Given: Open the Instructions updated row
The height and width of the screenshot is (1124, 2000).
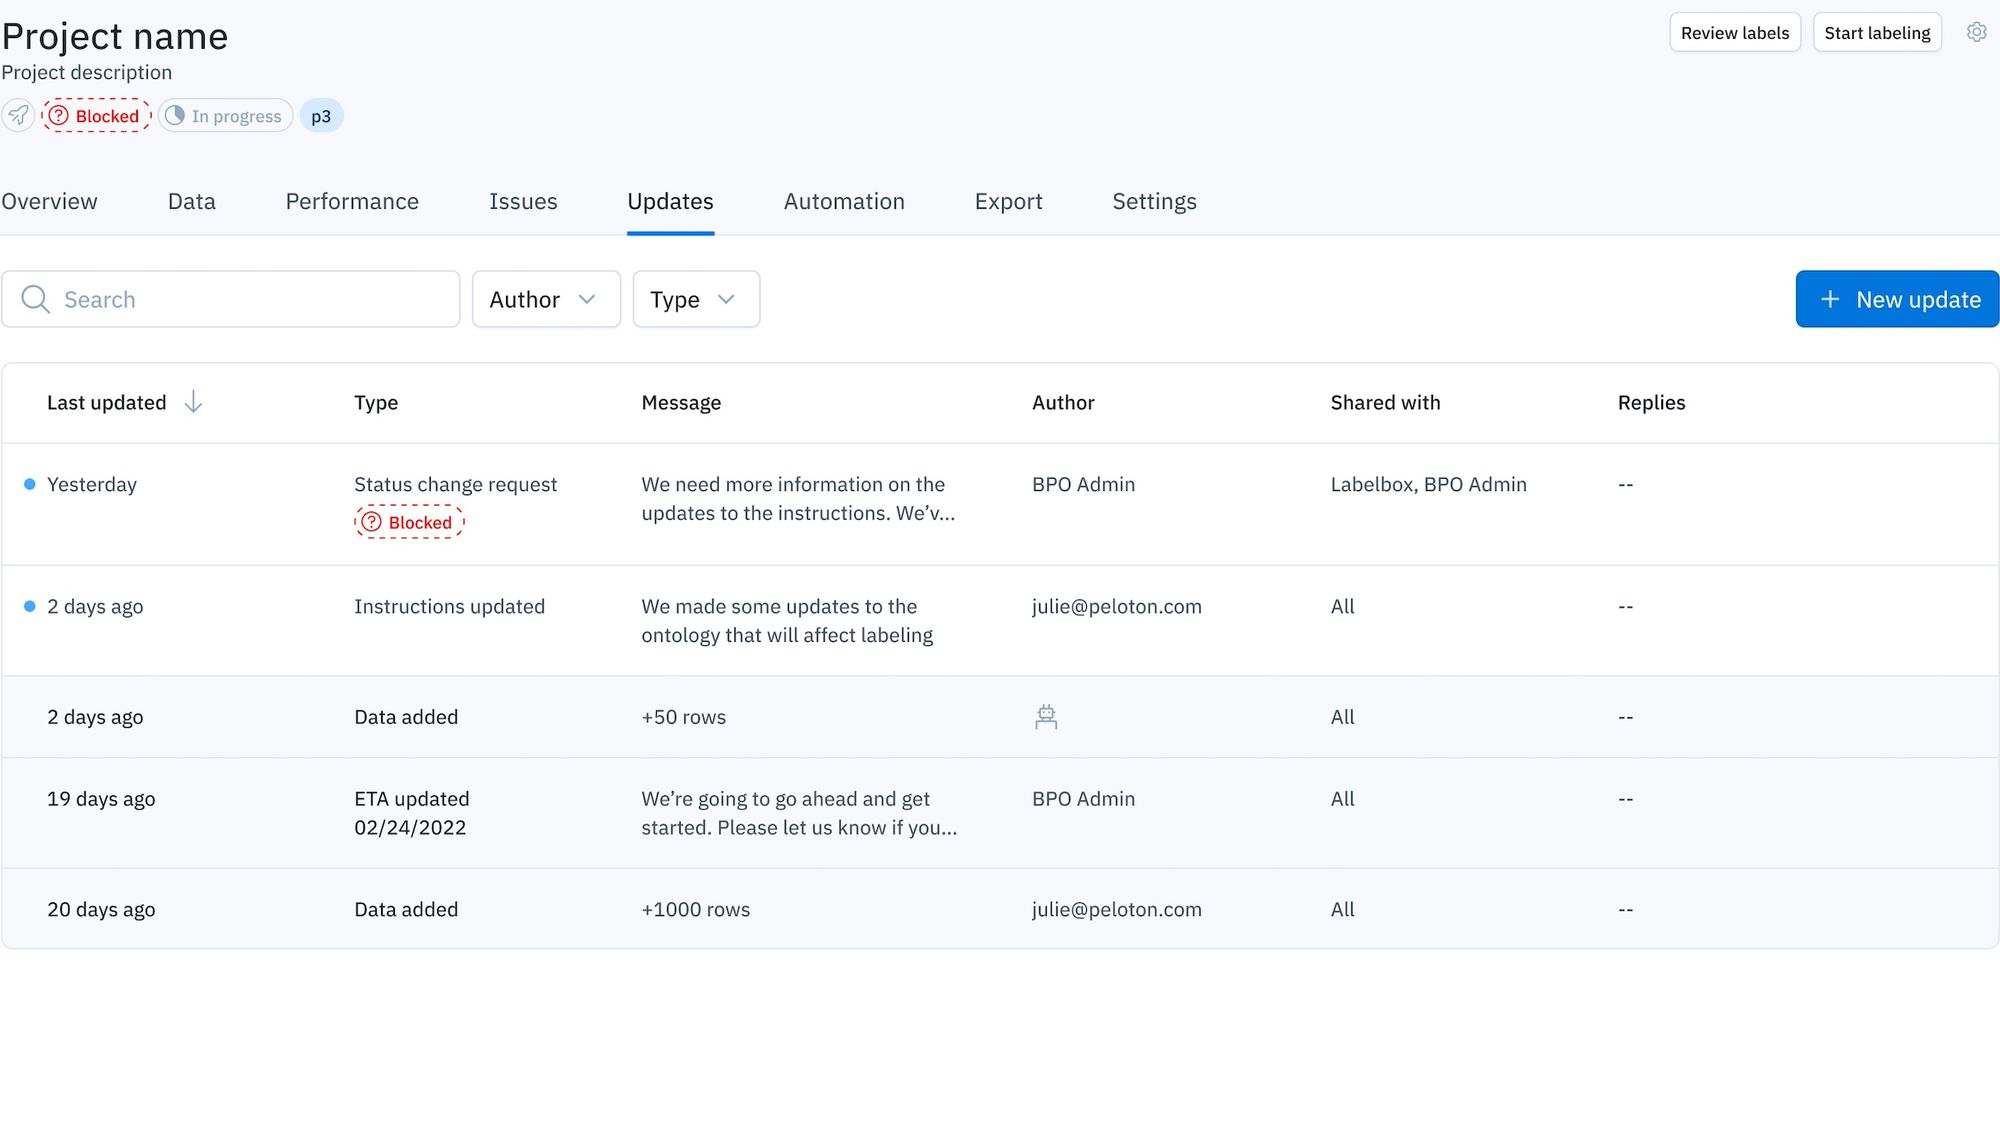Looking at the screenshot, I should click(1000, 621).
